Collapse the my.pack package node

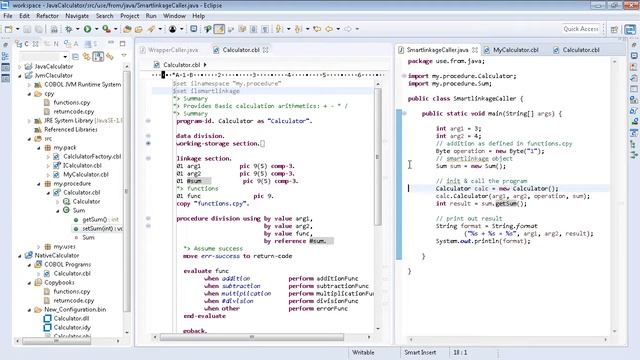point(39,148)
